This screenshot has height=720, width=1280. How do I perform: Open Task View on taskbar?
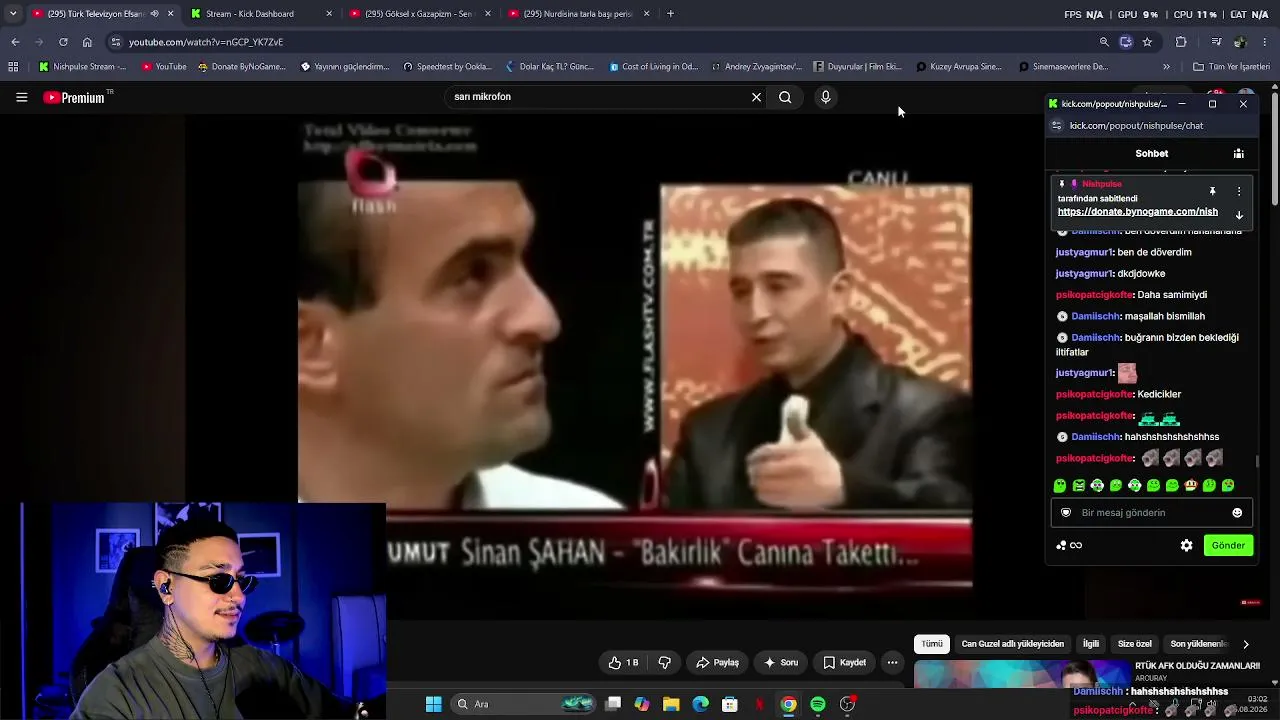613,704
